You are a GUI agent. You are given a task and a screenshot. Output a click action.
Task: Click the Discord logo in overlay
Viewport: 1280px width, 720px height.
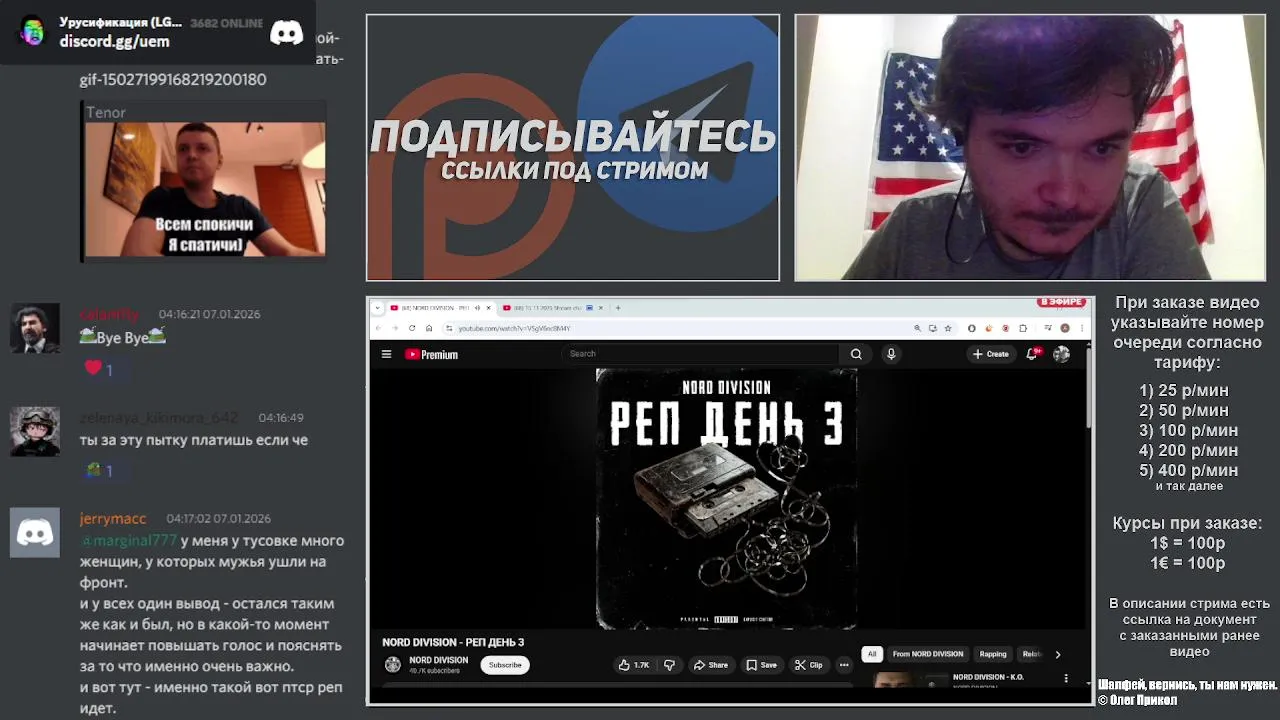click(287, 32)
